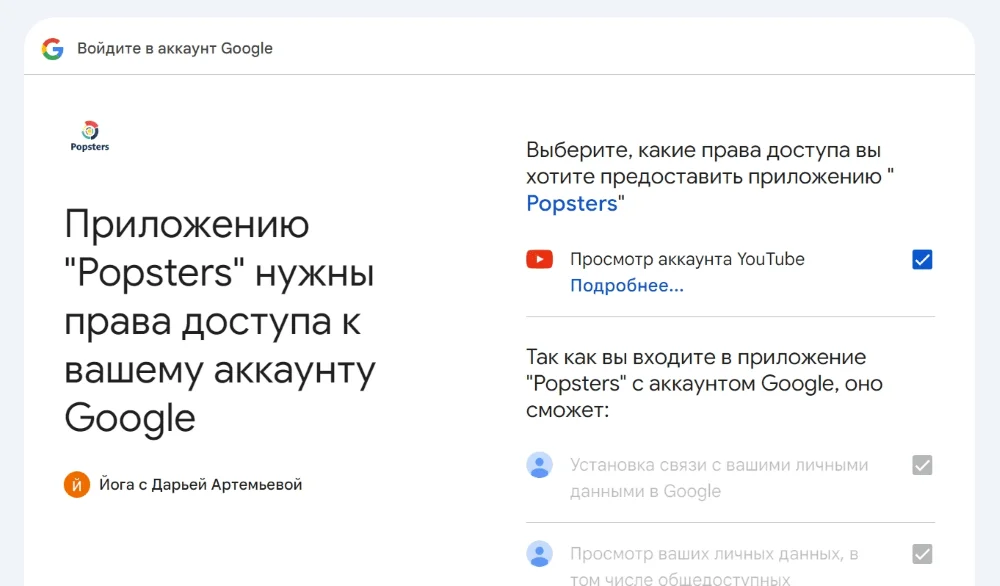Open the blue Popsters app link
Viewport: 1000px width, 586px height.
571,204
